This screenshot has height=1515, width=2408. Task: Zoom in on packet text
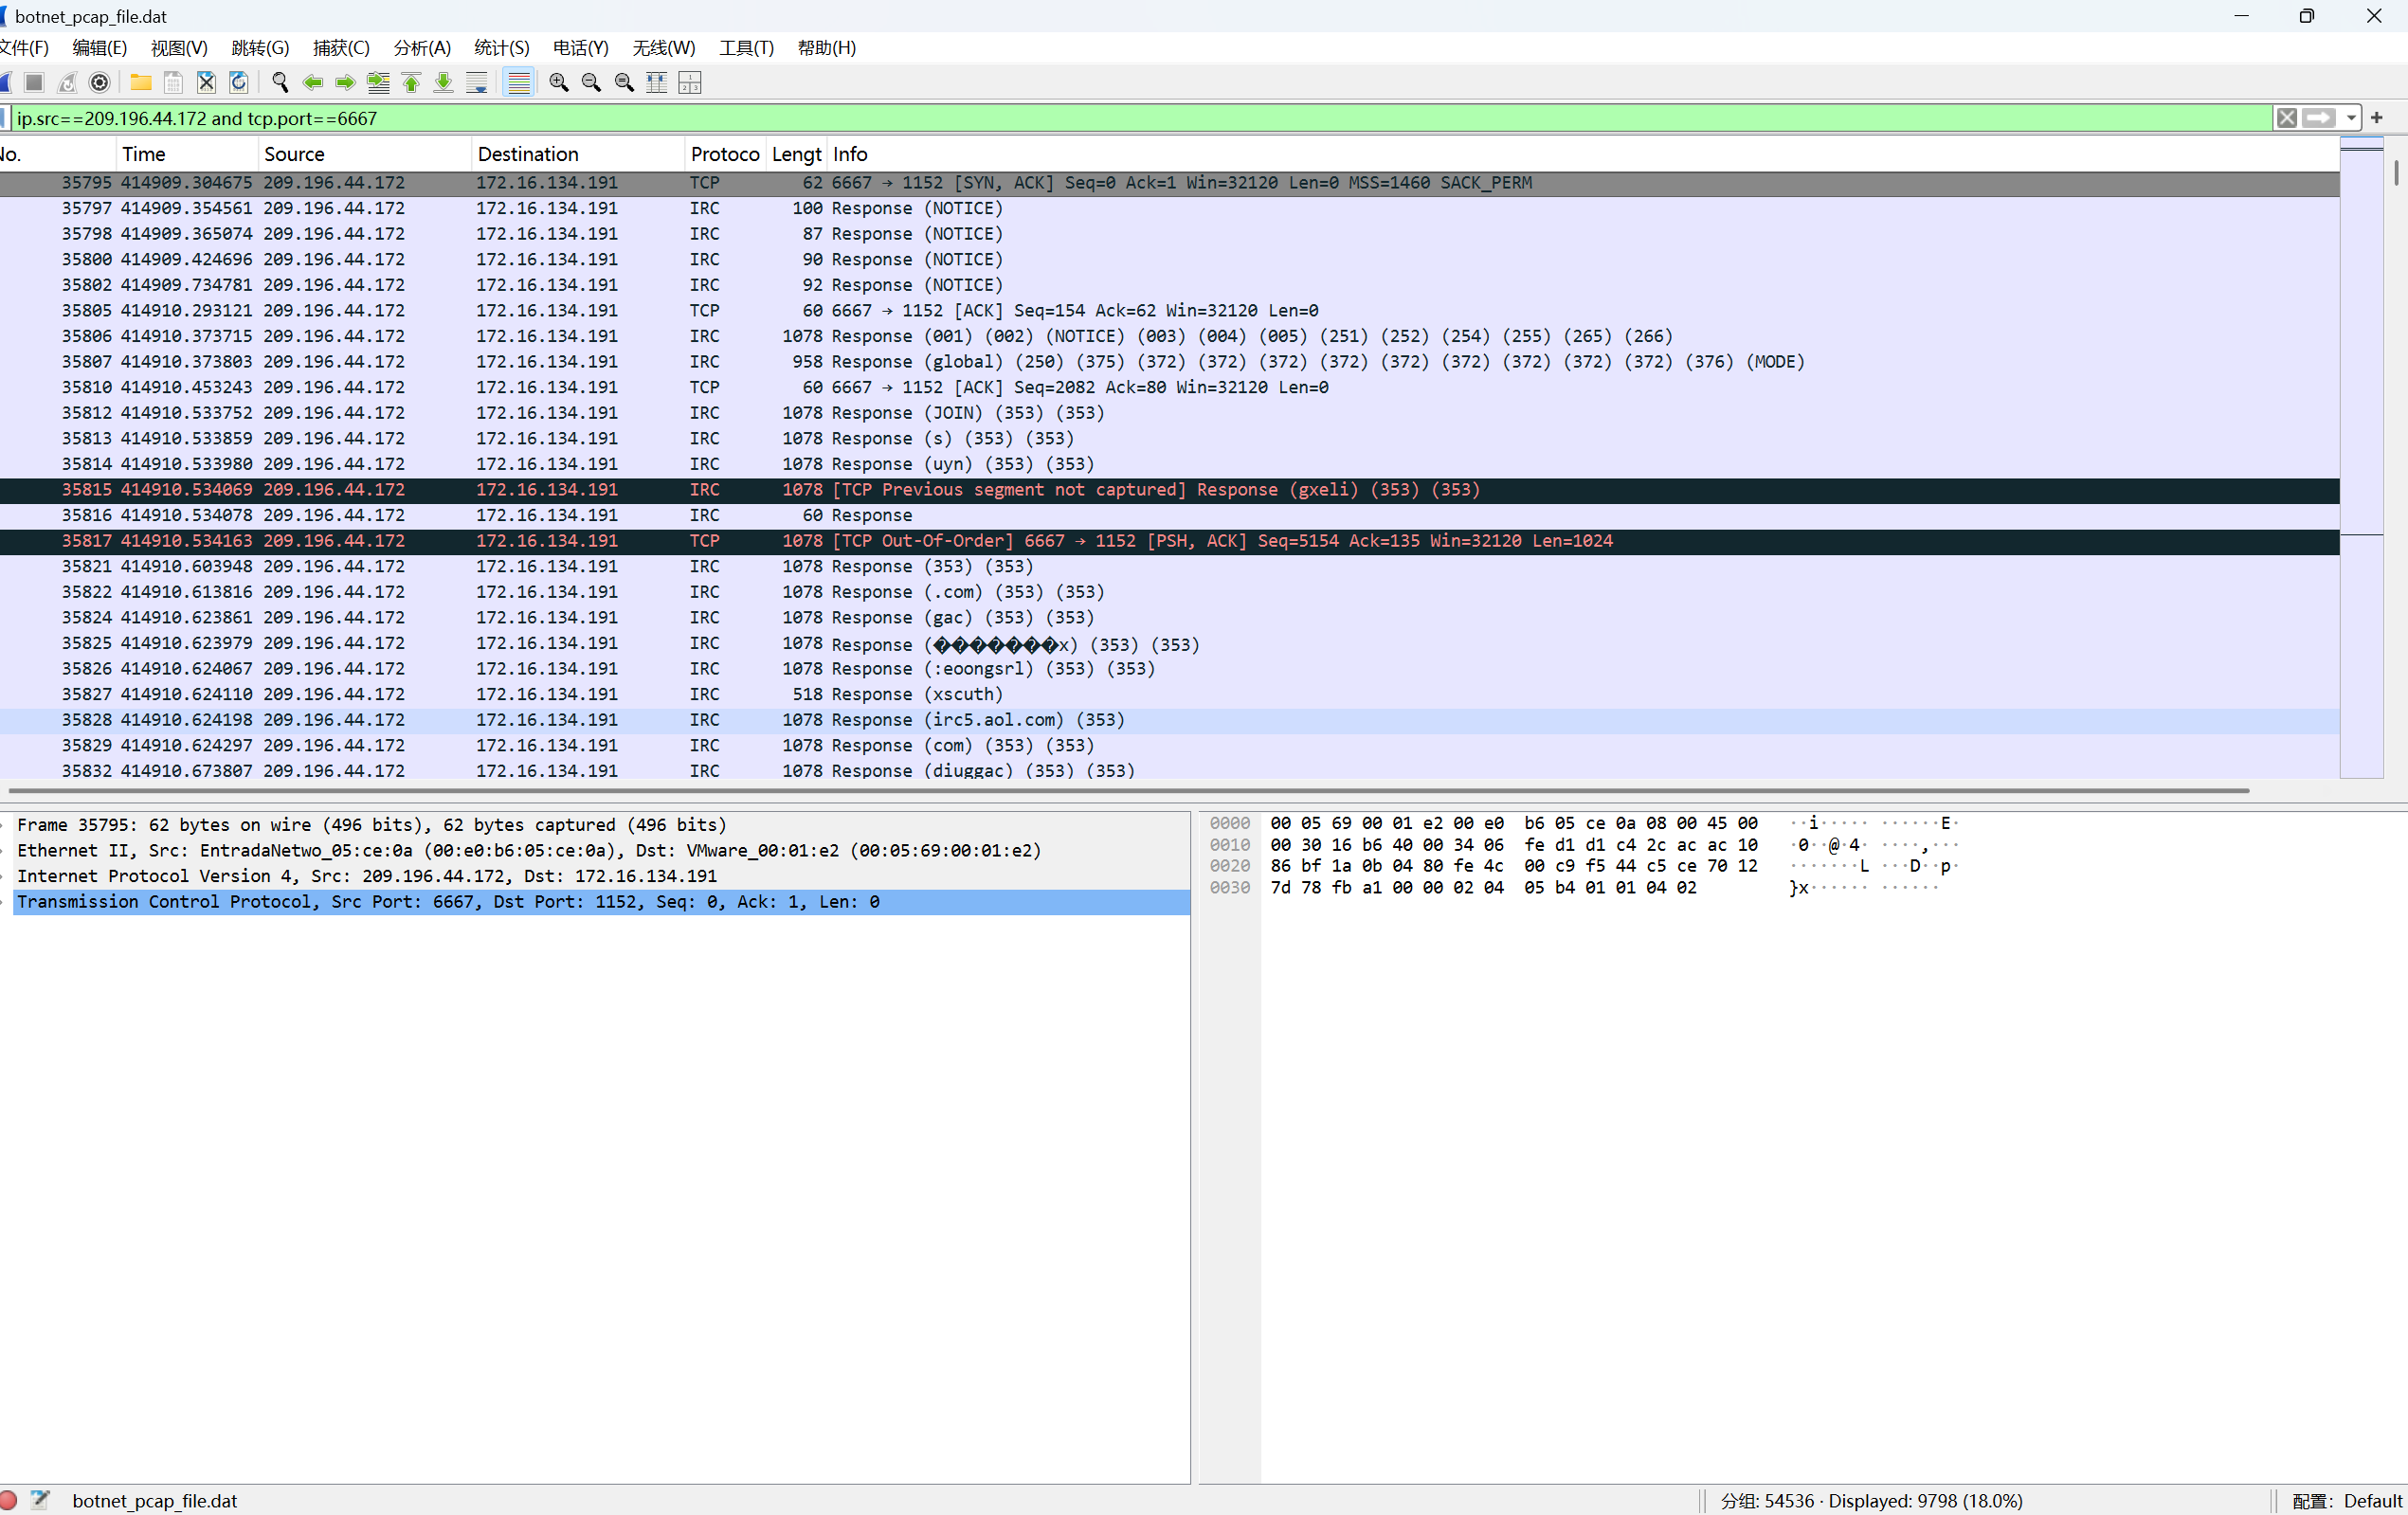coord(559,83)
